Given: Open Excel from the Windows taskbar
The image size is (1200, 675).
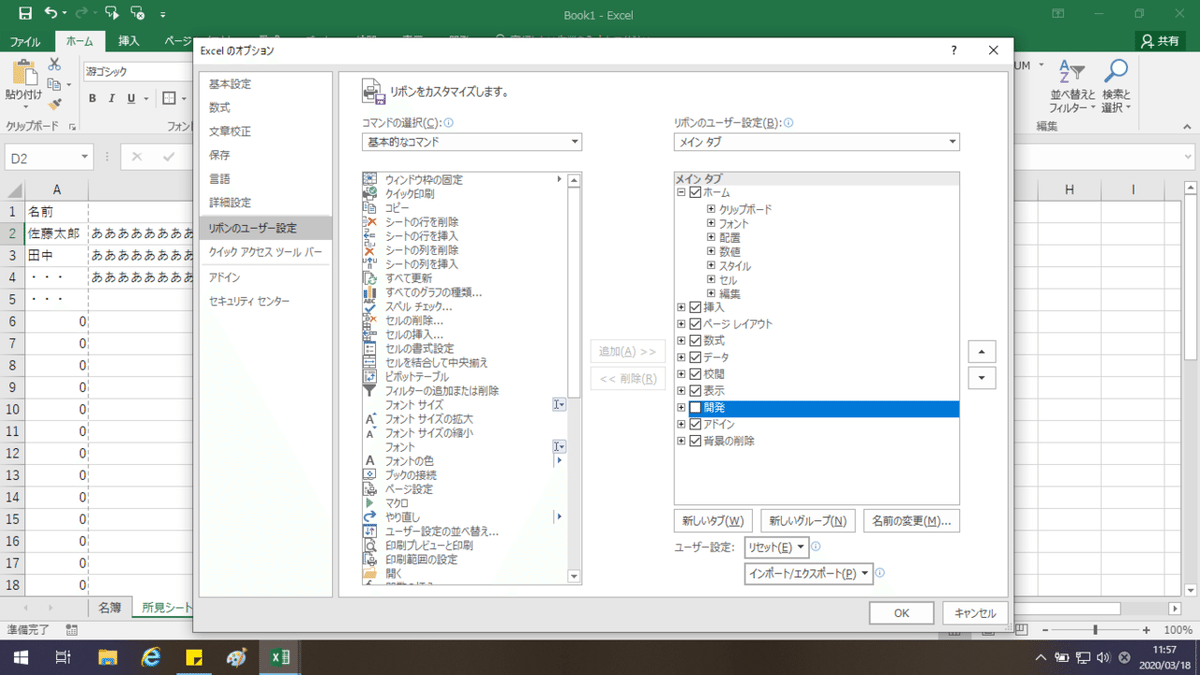Looking at the screenshot, I should tap(283, 657).
